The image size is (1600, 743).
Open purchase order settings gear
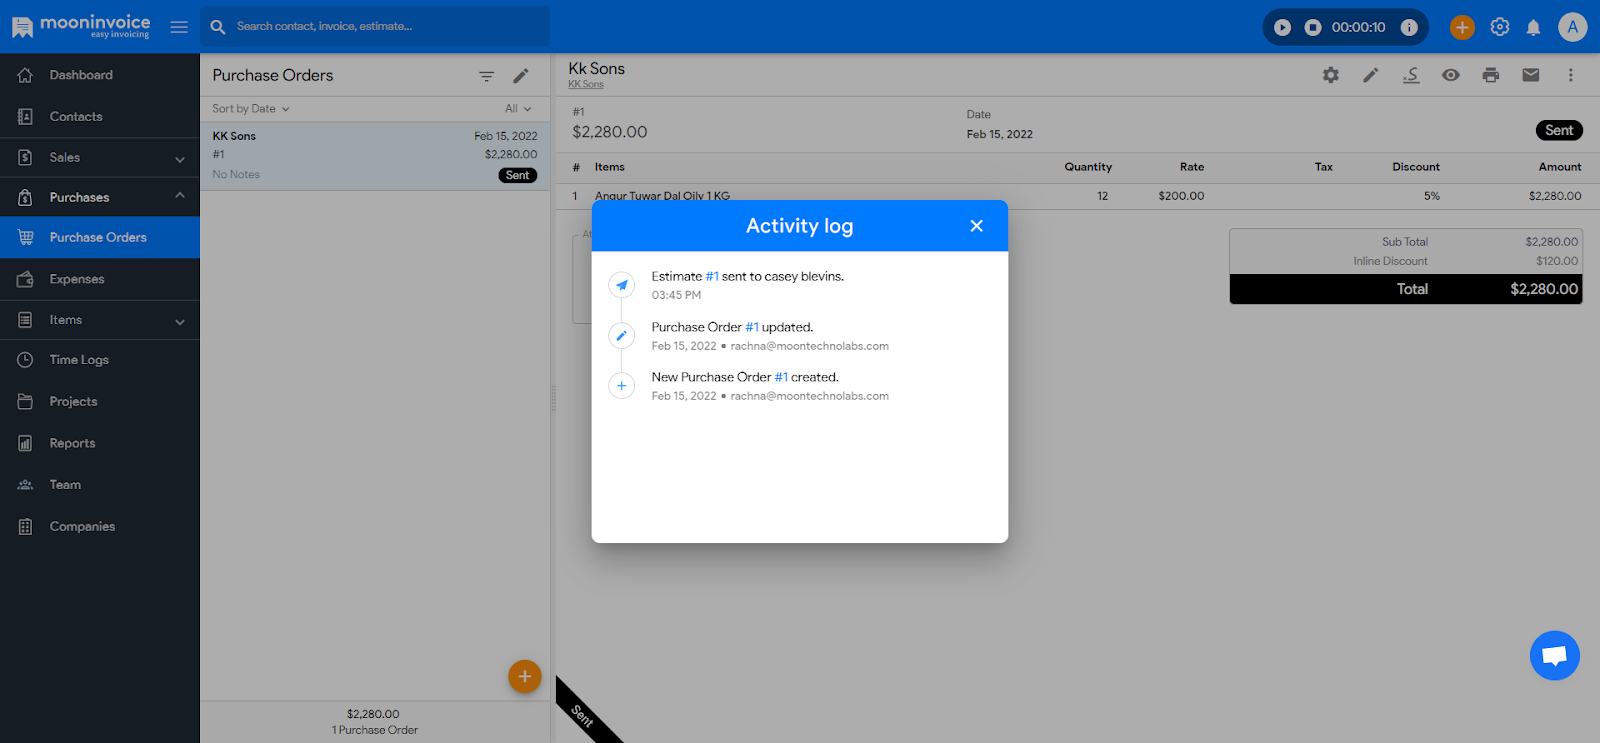tap(1330, 75)
